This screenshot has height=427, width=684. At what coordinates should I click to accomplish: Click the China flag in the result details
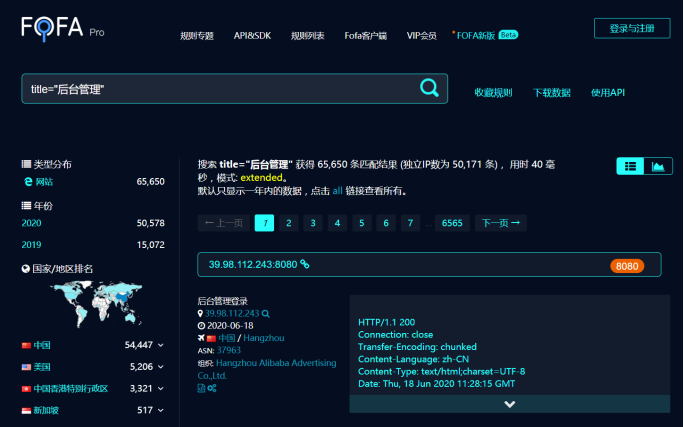point(211,338)
